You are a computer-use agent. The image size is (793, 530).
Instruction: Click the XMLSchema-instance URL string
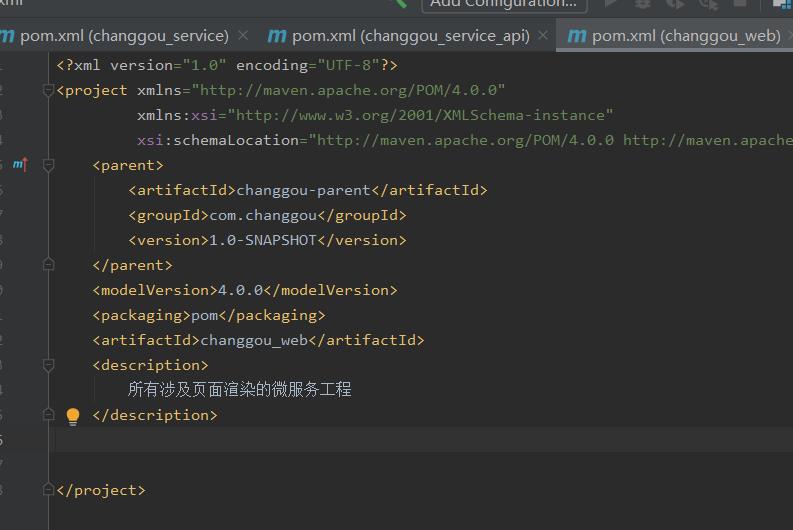420,115
